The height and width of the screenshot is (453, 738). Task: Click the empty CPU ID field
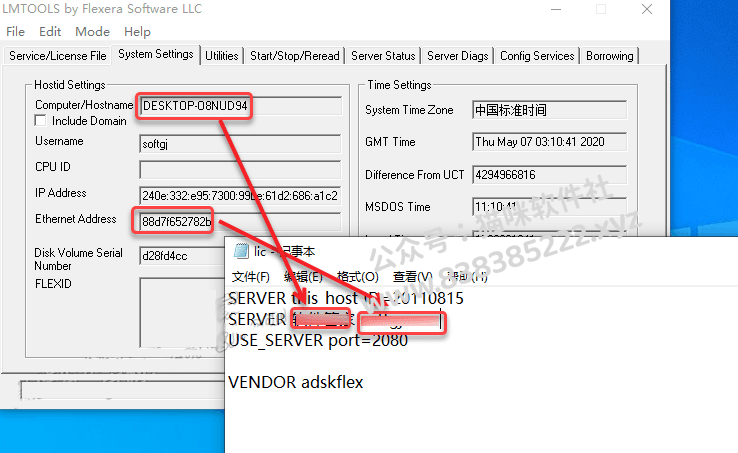point(240,170)
